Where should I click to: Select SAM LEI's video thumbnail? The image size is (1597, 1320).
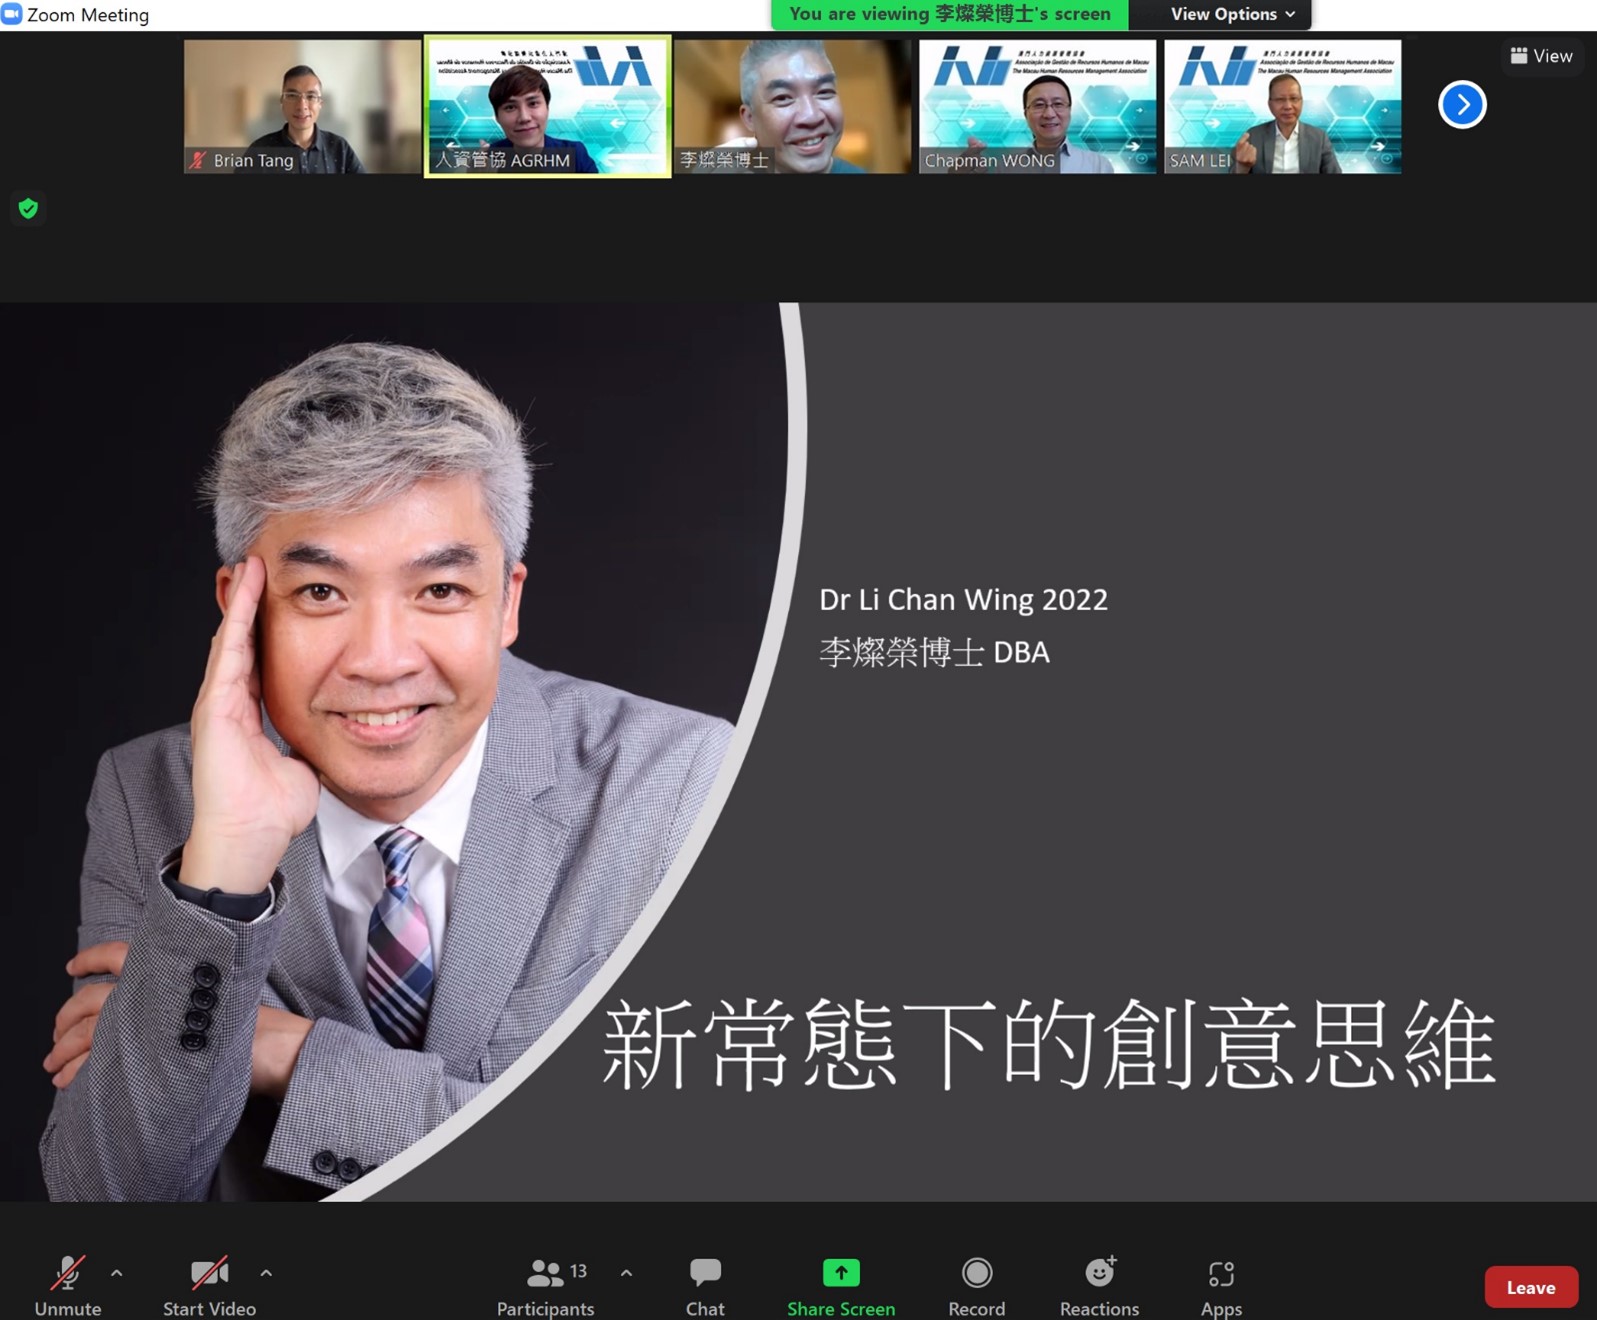pyautogui.click(x=1282, y=106)
